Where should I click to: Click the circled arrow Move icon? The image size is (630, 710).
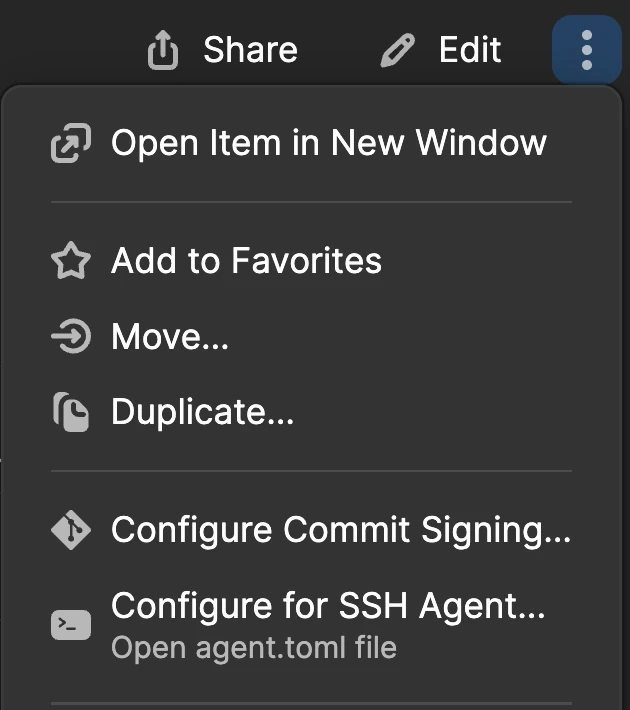pos(71,336)
